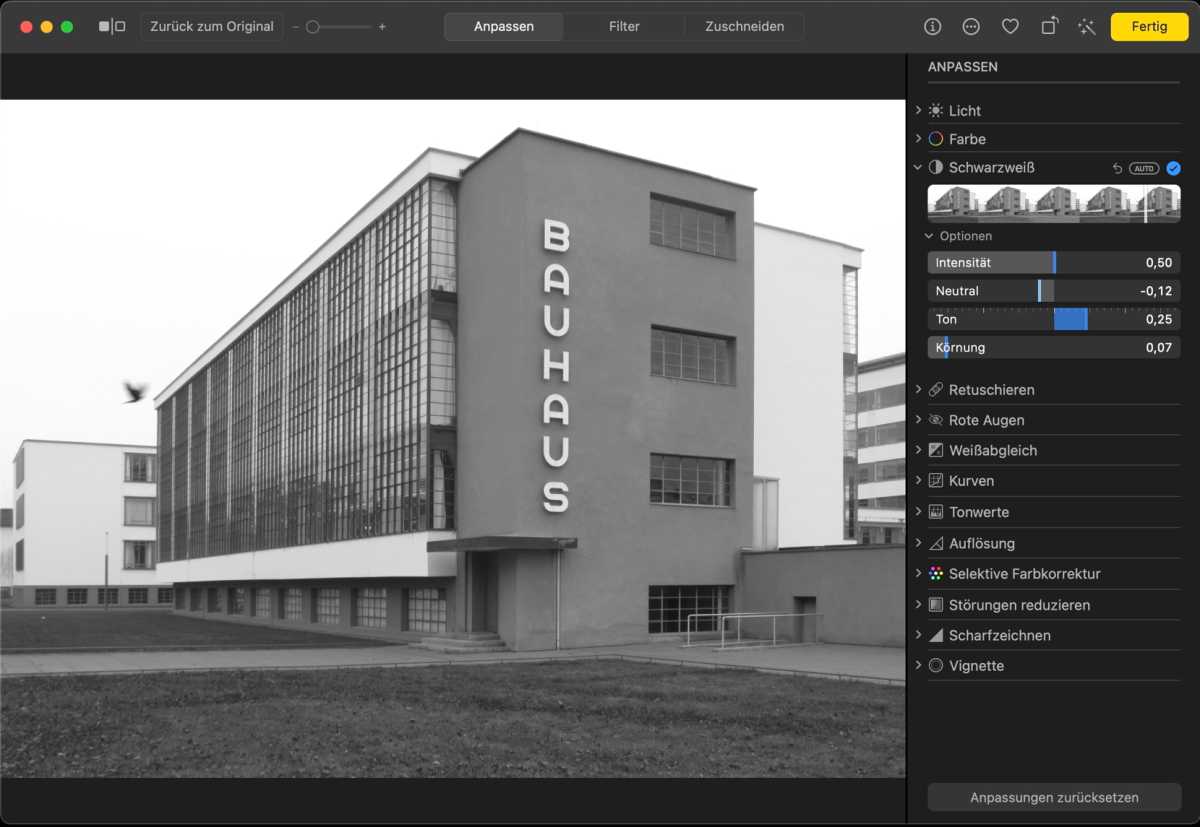Switch to the Filter tab
Screen dimensions: 1200x827
[624, 27]
